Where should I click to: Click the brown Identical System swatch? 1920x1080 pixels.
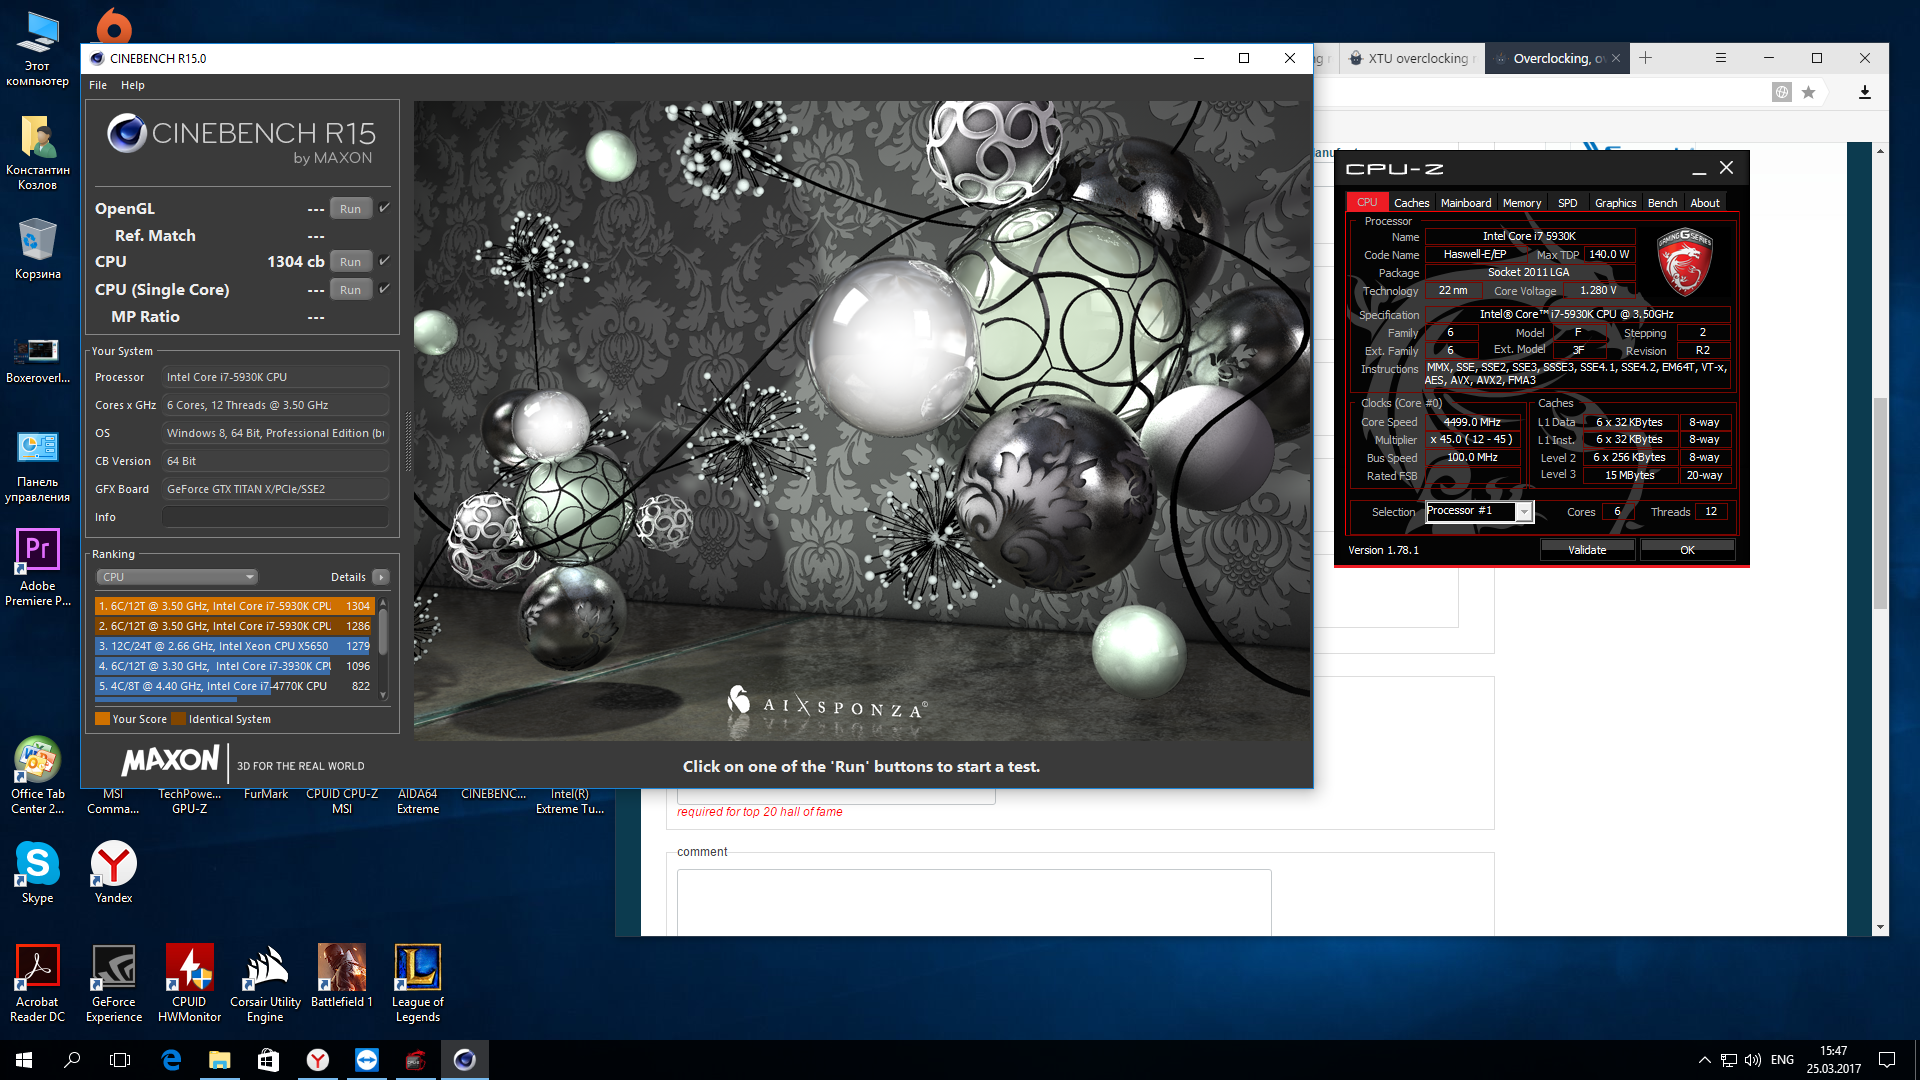178,719
